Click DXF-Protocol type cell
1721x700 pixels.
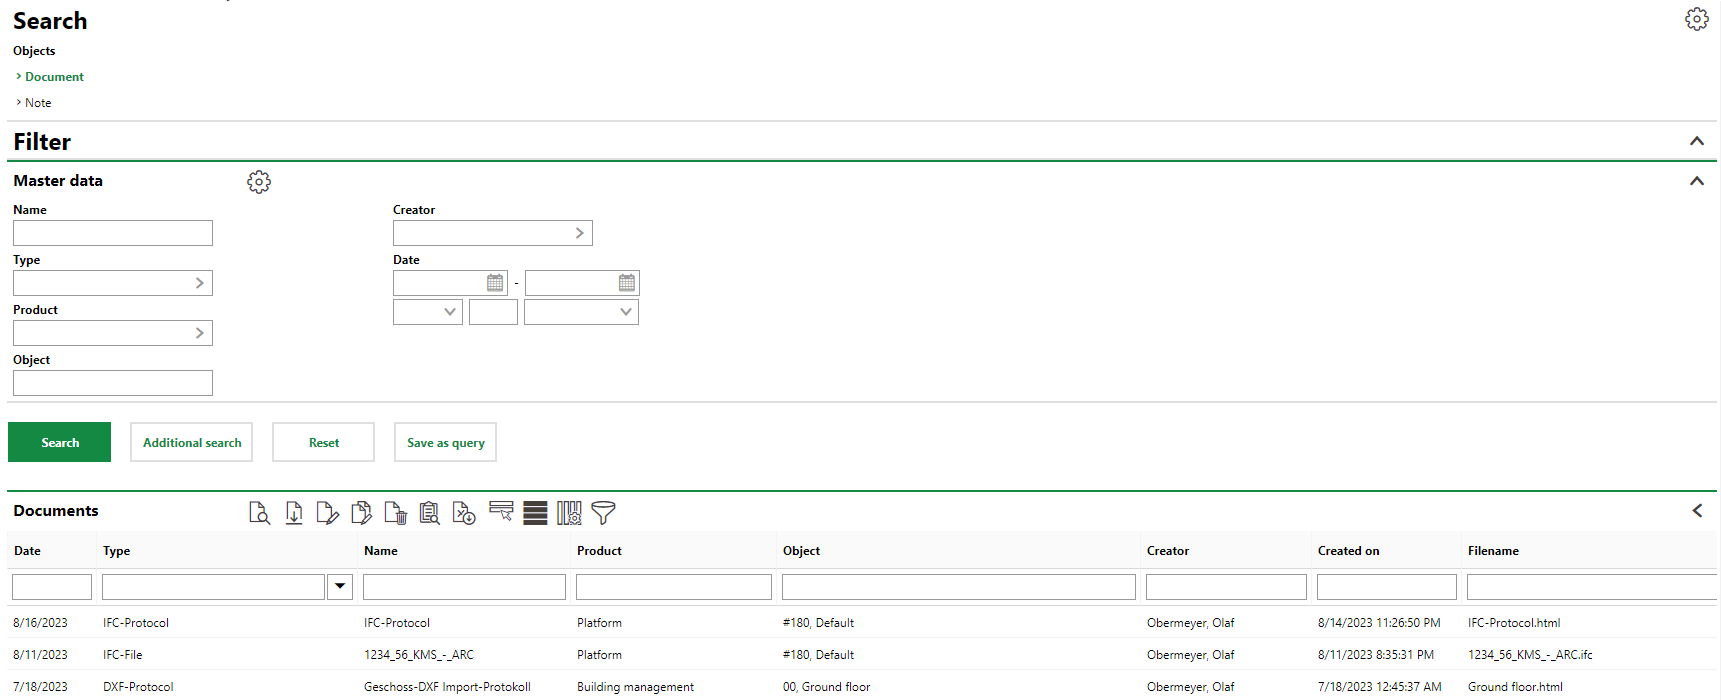coord(137,687)
